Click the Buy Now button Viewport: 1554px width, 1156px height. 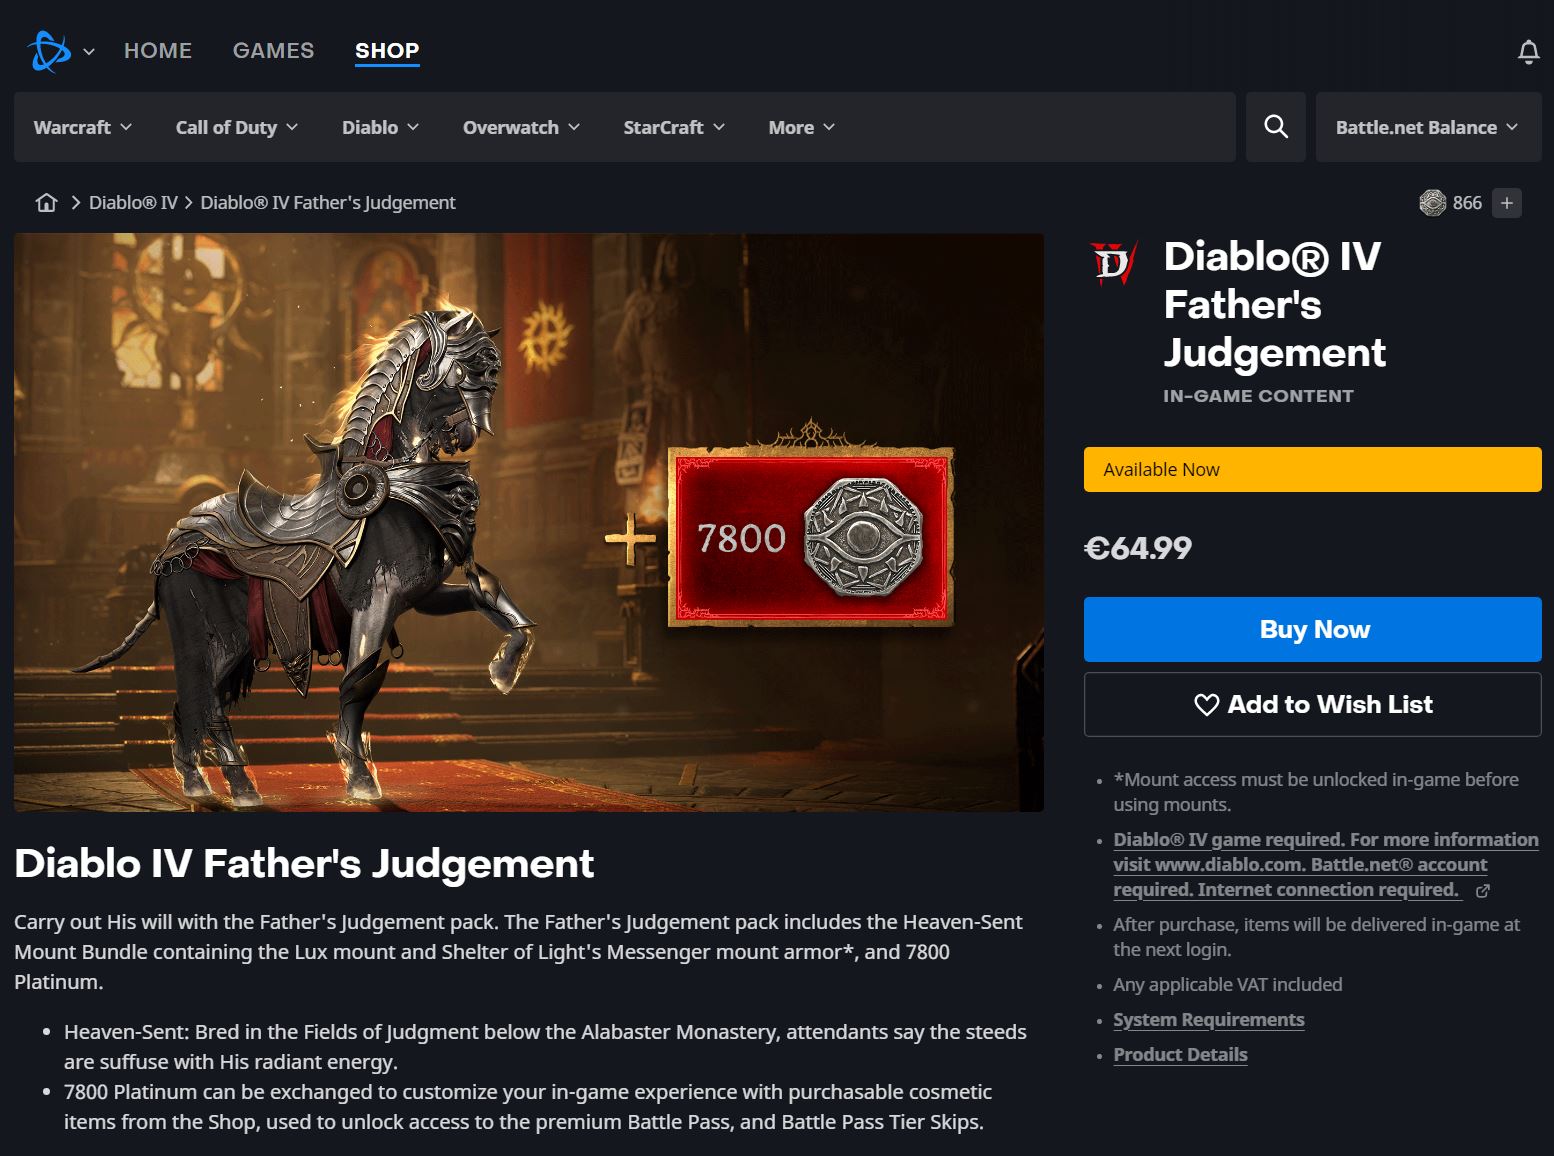(x=1312, y=629)
